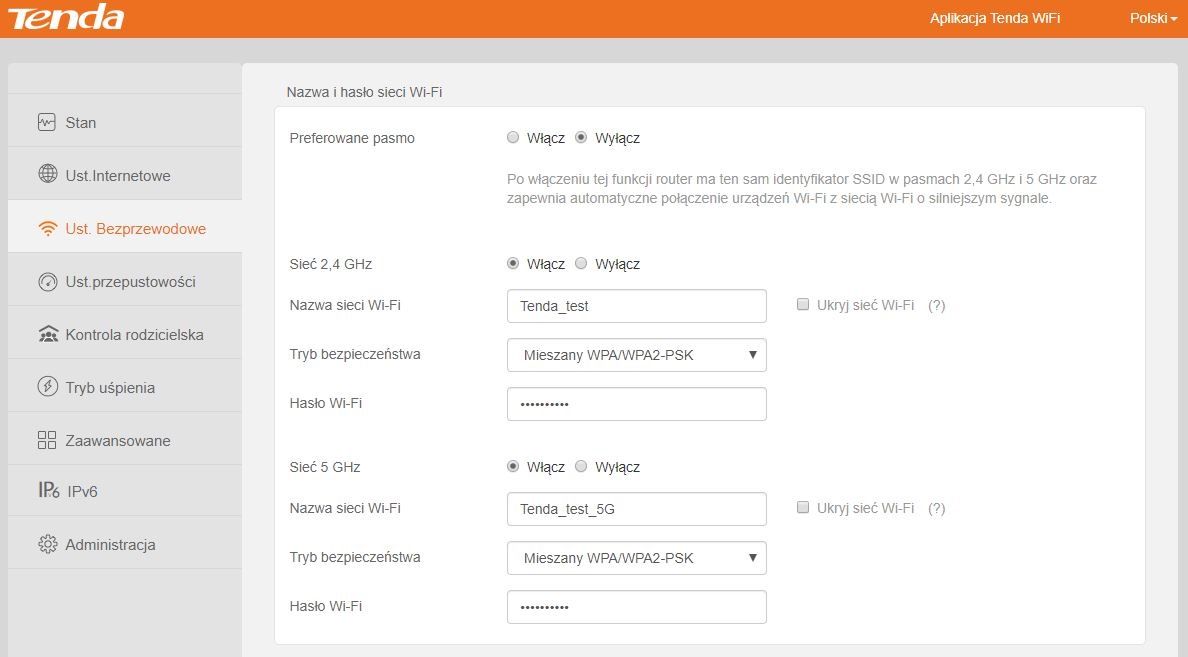Click the 'Nazwa i hasło sieci Wi-Fi' heading
The width and height of the screenshot is (1188, 657).
[x=364, y=92]
